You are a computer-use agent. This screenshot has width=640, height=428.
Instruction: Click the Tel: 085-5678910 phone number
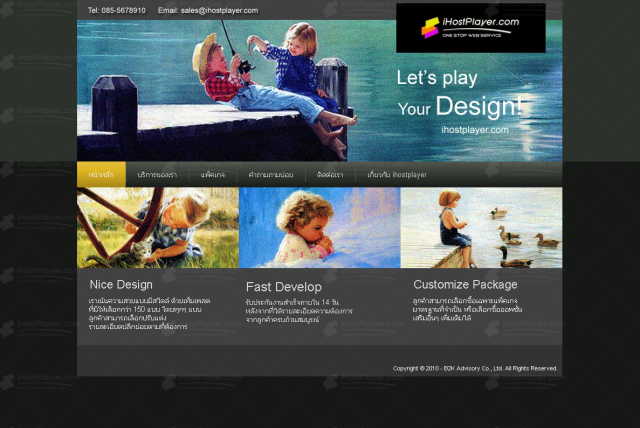pos(117,11)
